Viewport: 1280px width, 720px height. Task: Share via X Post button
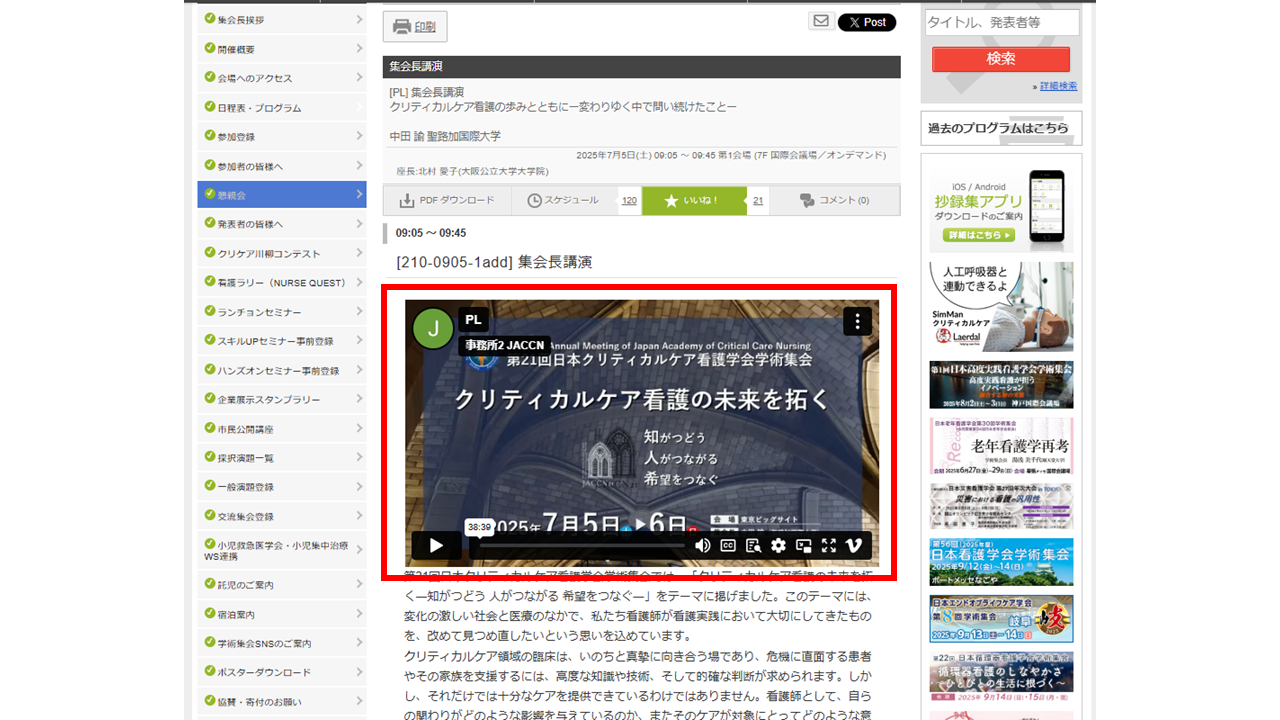(866, 22)
